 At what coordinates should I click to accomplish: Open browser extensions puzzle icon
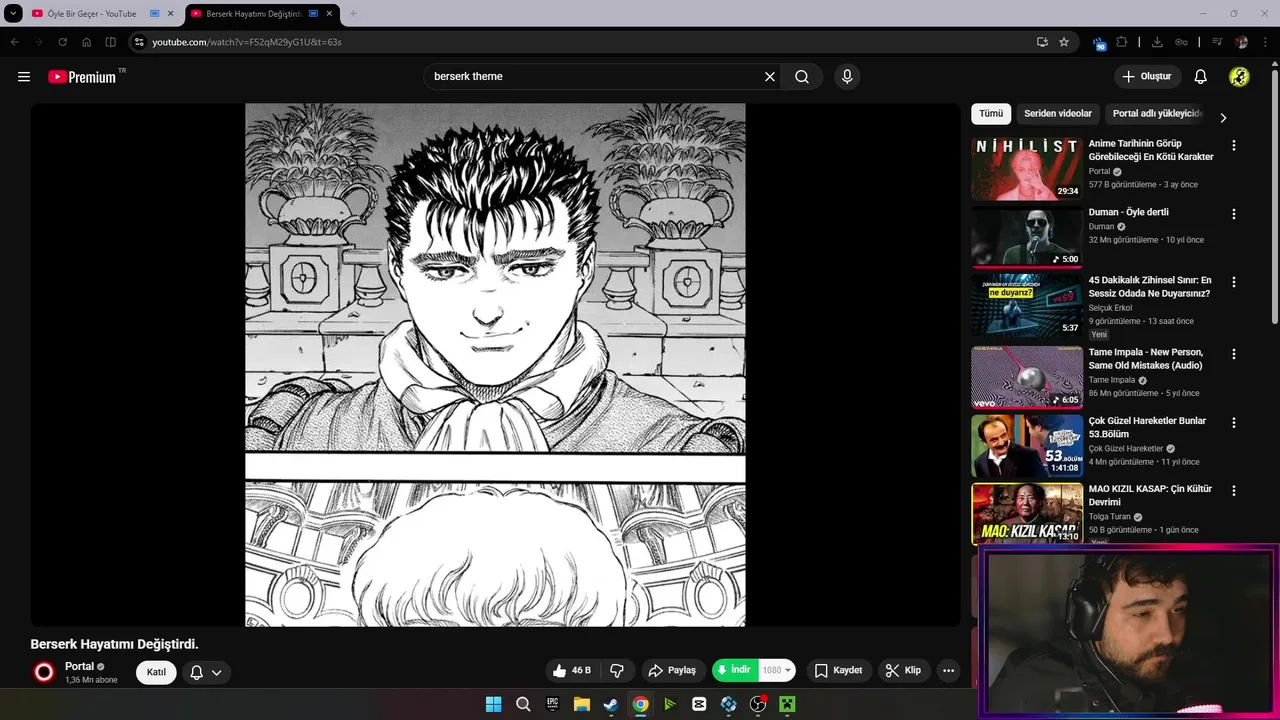coord(1122,42)
